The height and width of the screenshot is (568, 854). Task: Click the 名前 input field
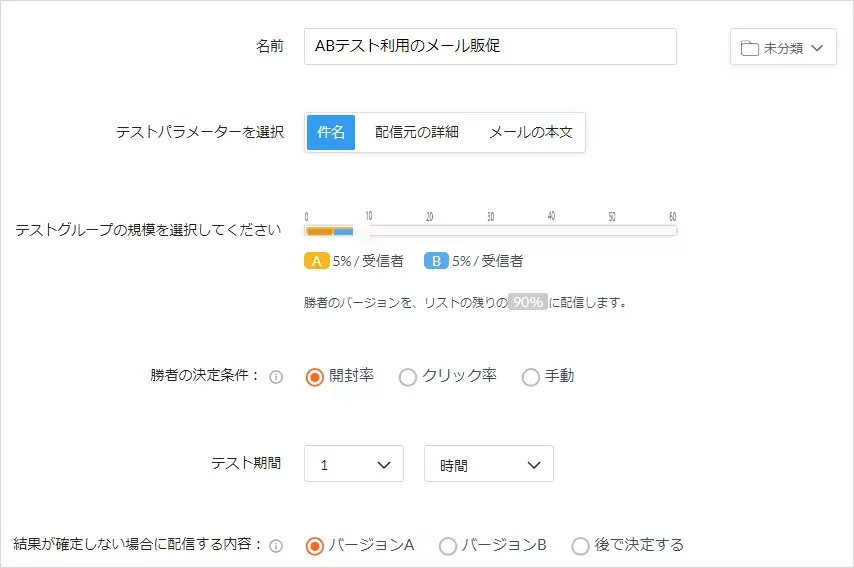point(490,47)
